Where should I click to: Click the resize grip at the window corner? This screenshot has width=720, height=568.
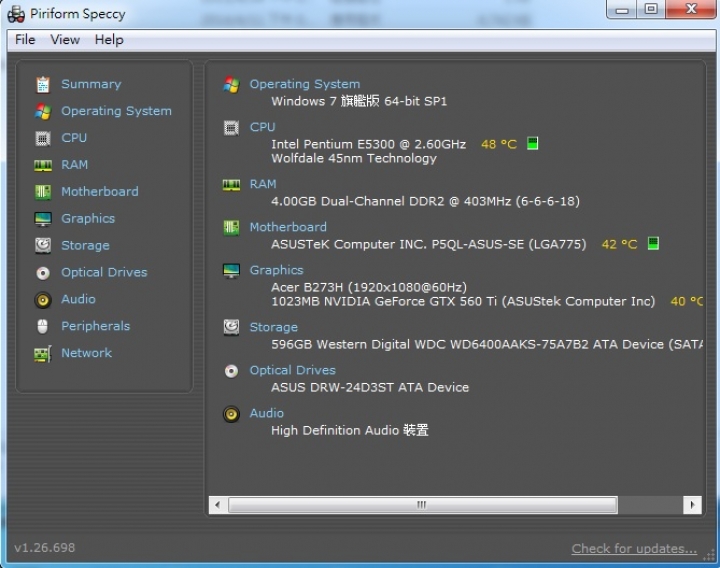(709, 556)
